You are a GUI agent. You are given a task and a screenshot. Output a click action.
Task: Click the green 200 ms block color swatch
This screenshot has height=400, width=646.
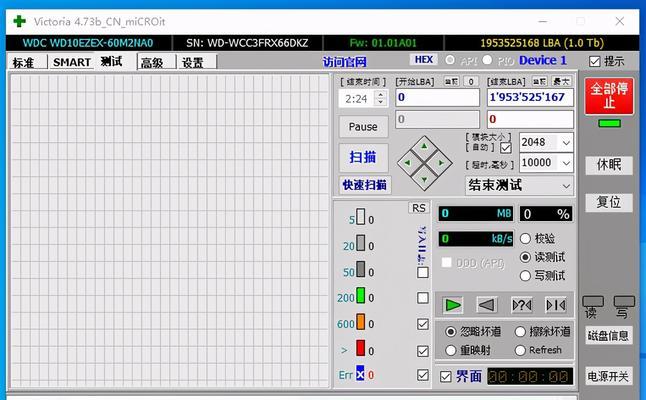tap(361, 297)
